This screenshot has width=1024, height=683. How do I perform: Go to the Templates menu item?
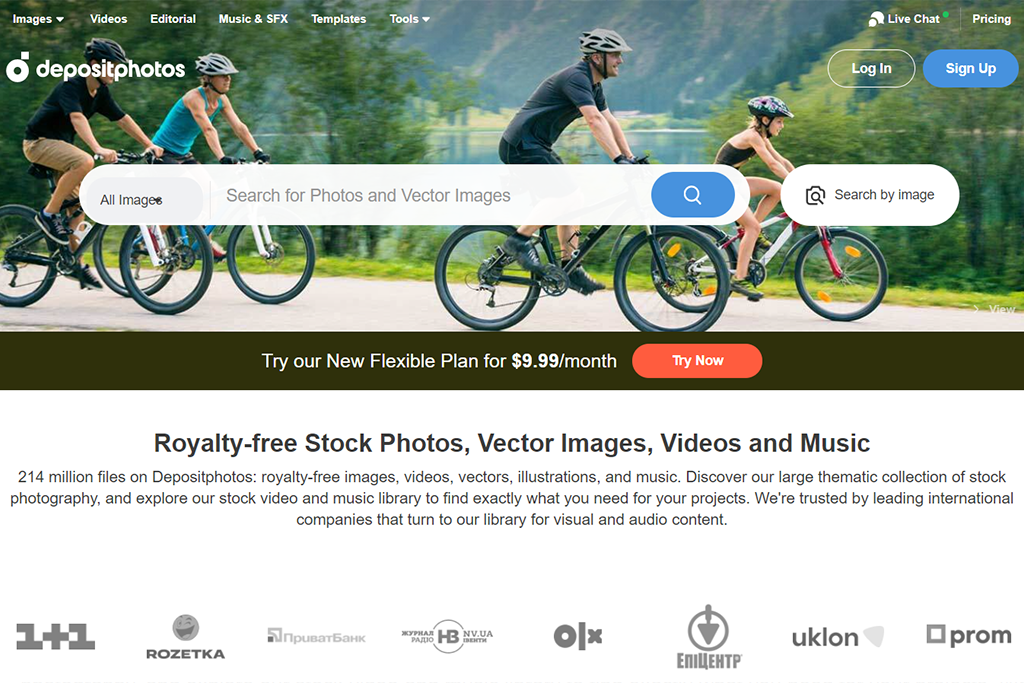point(338,19)
